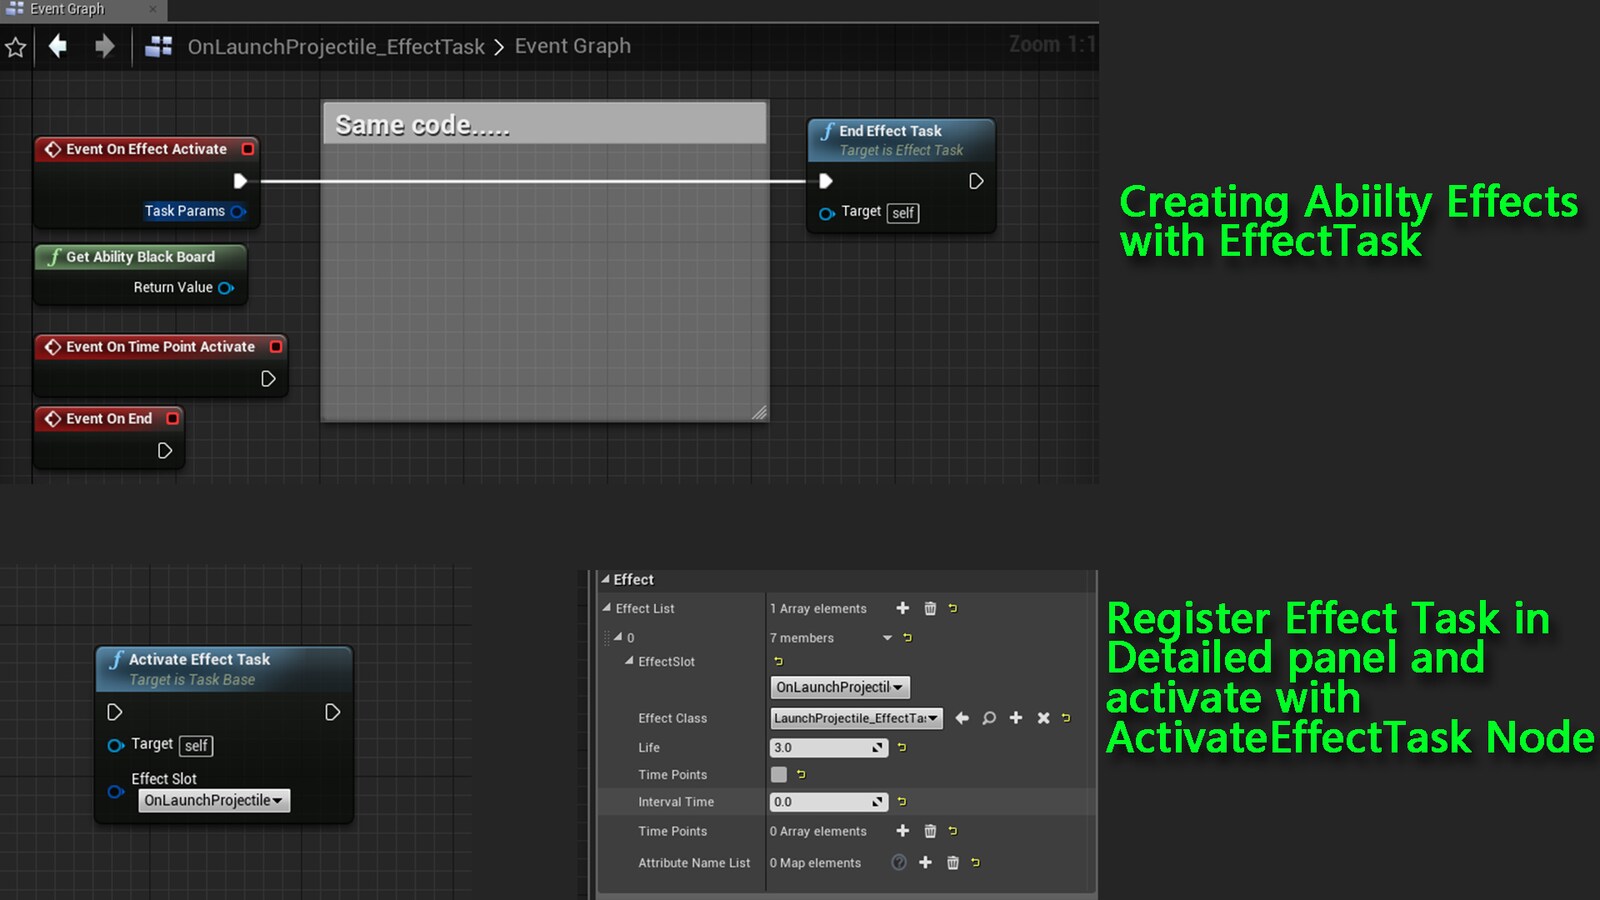Browse to the LaunchProjectile Effect Class asset with magnifier
The height and width of the screenshot is (900, 1600).
(x=989, y=718)
